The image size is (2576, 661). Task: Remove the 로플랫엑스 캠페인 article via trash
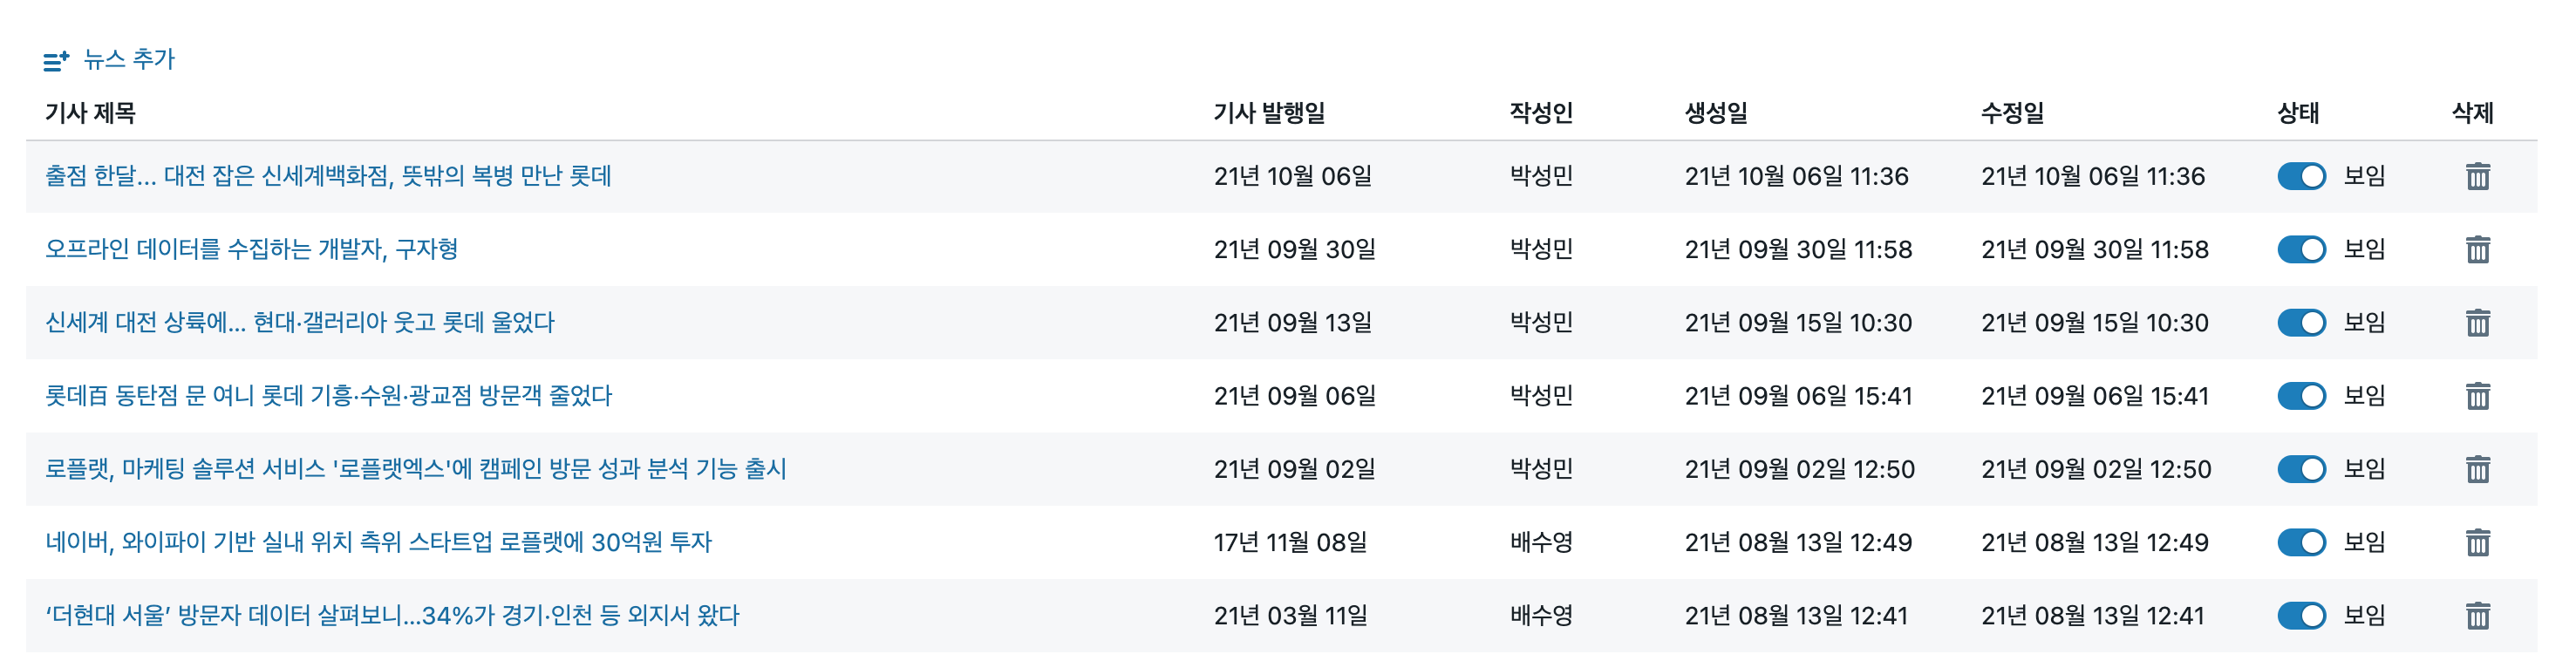coord(2476,469)
